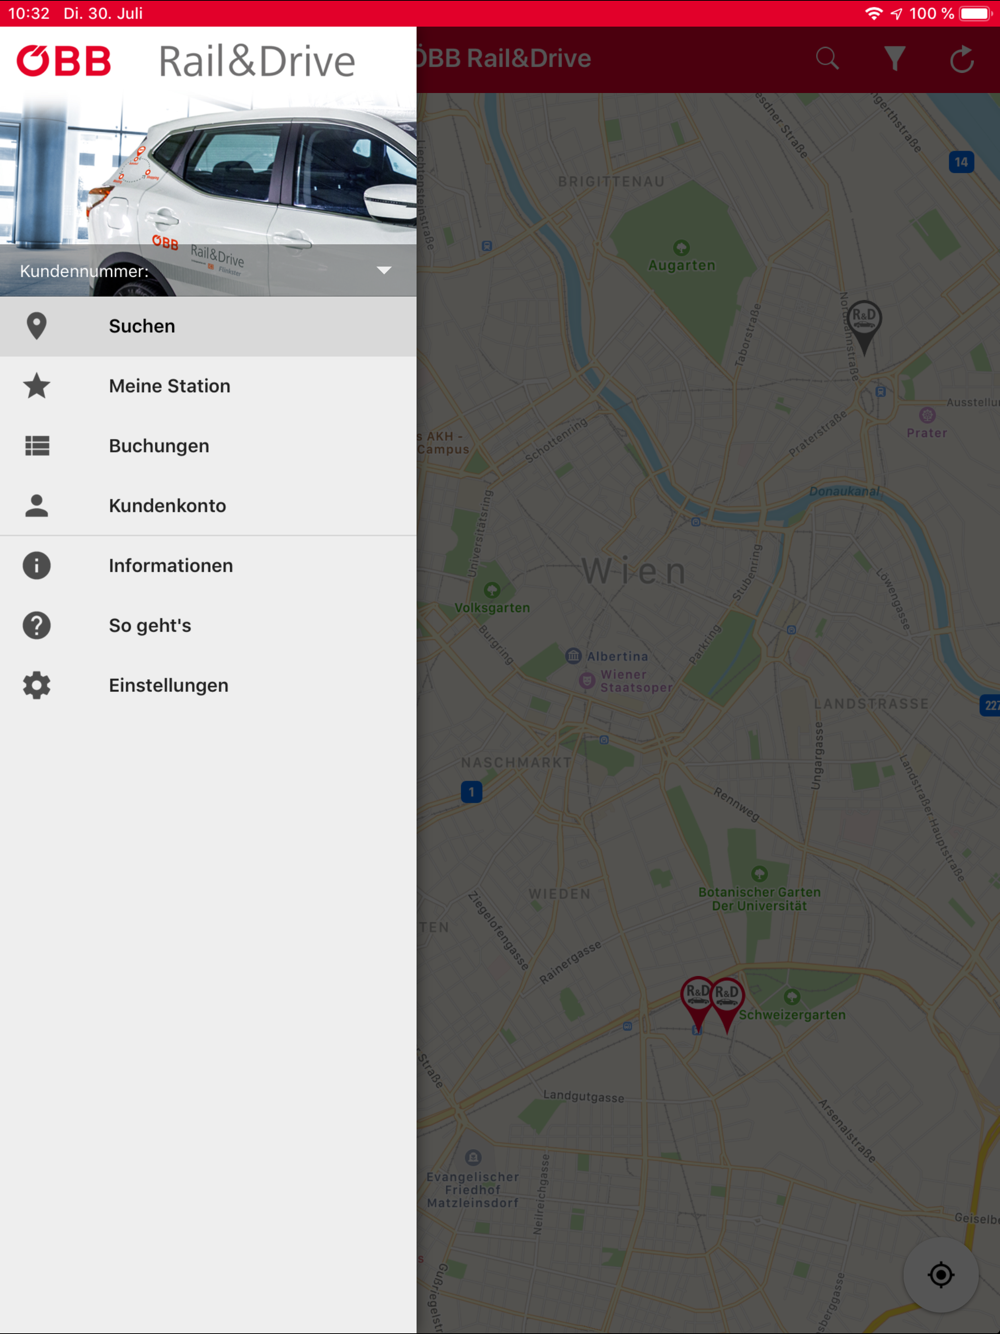
Task: Tap the NASCHMARKT map label
Action: [516, 763]
